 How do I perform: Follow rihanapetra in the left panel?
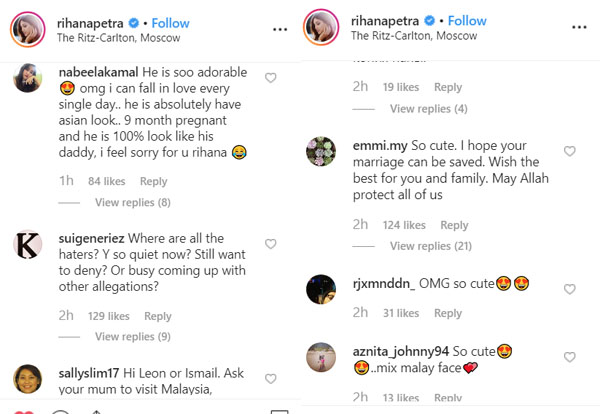tap(171, 22)
